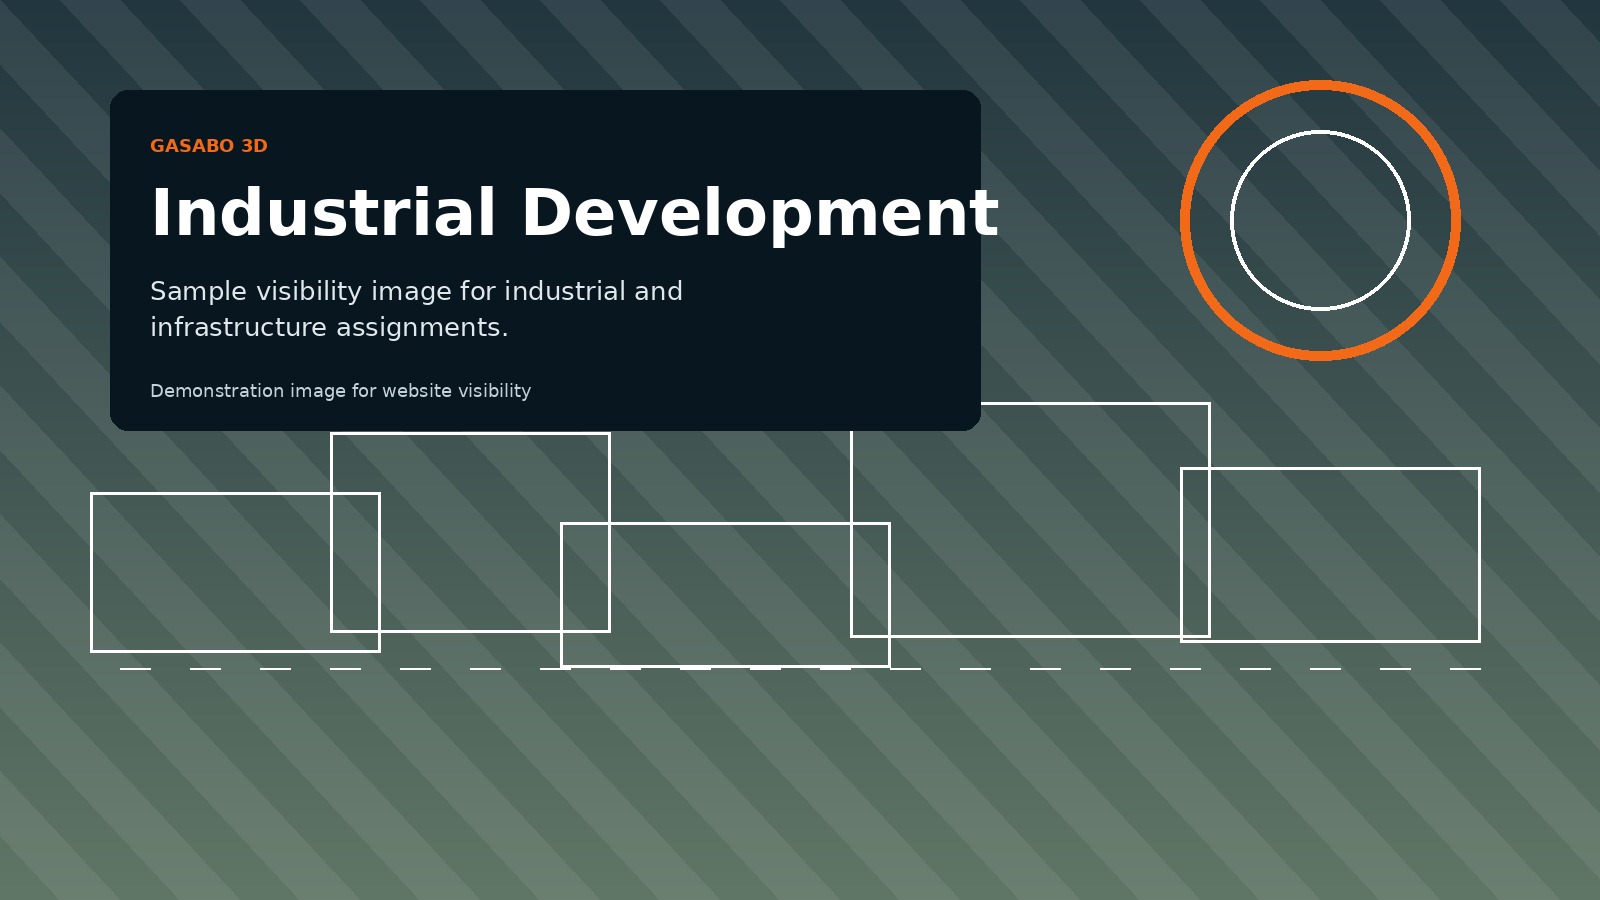Click the 'infrastructure assignments.' text line

329,327
